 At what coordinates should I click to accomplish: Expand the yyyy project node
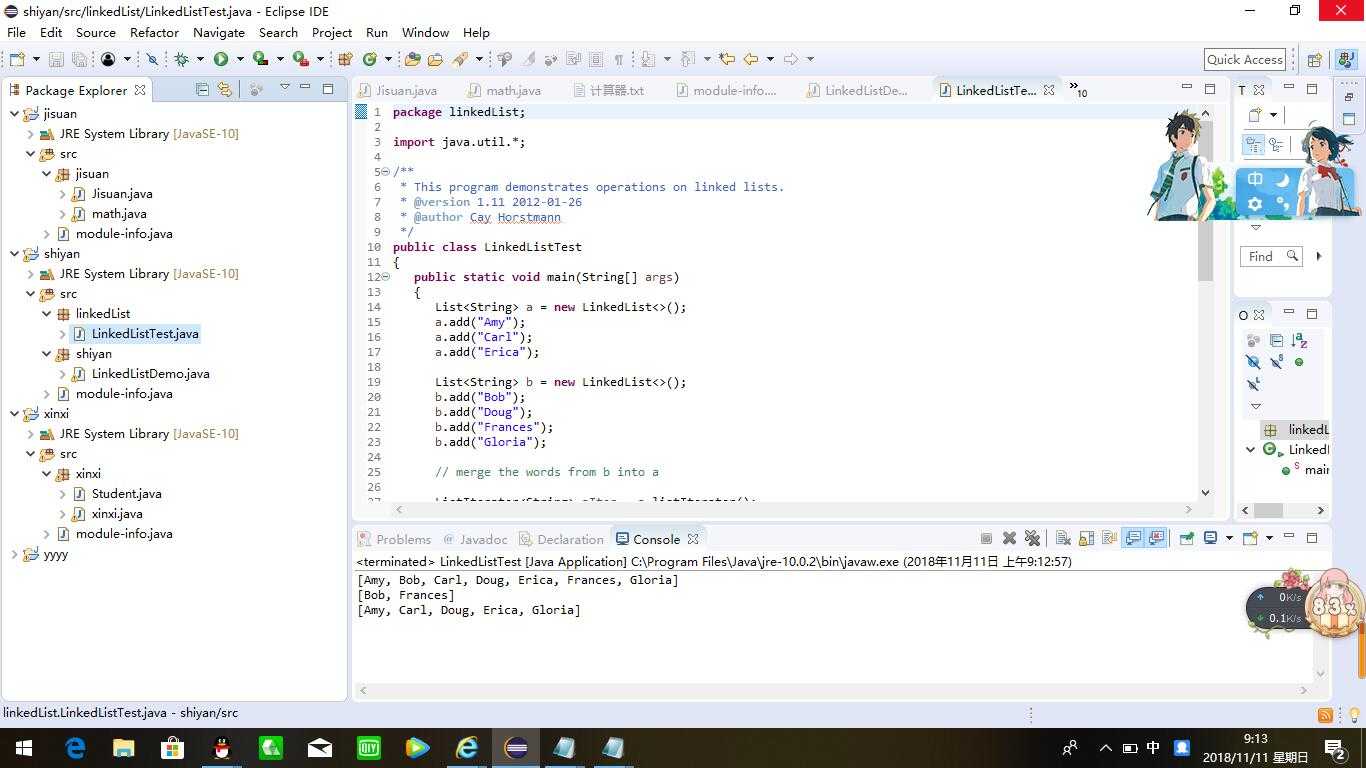click(15, 553)
